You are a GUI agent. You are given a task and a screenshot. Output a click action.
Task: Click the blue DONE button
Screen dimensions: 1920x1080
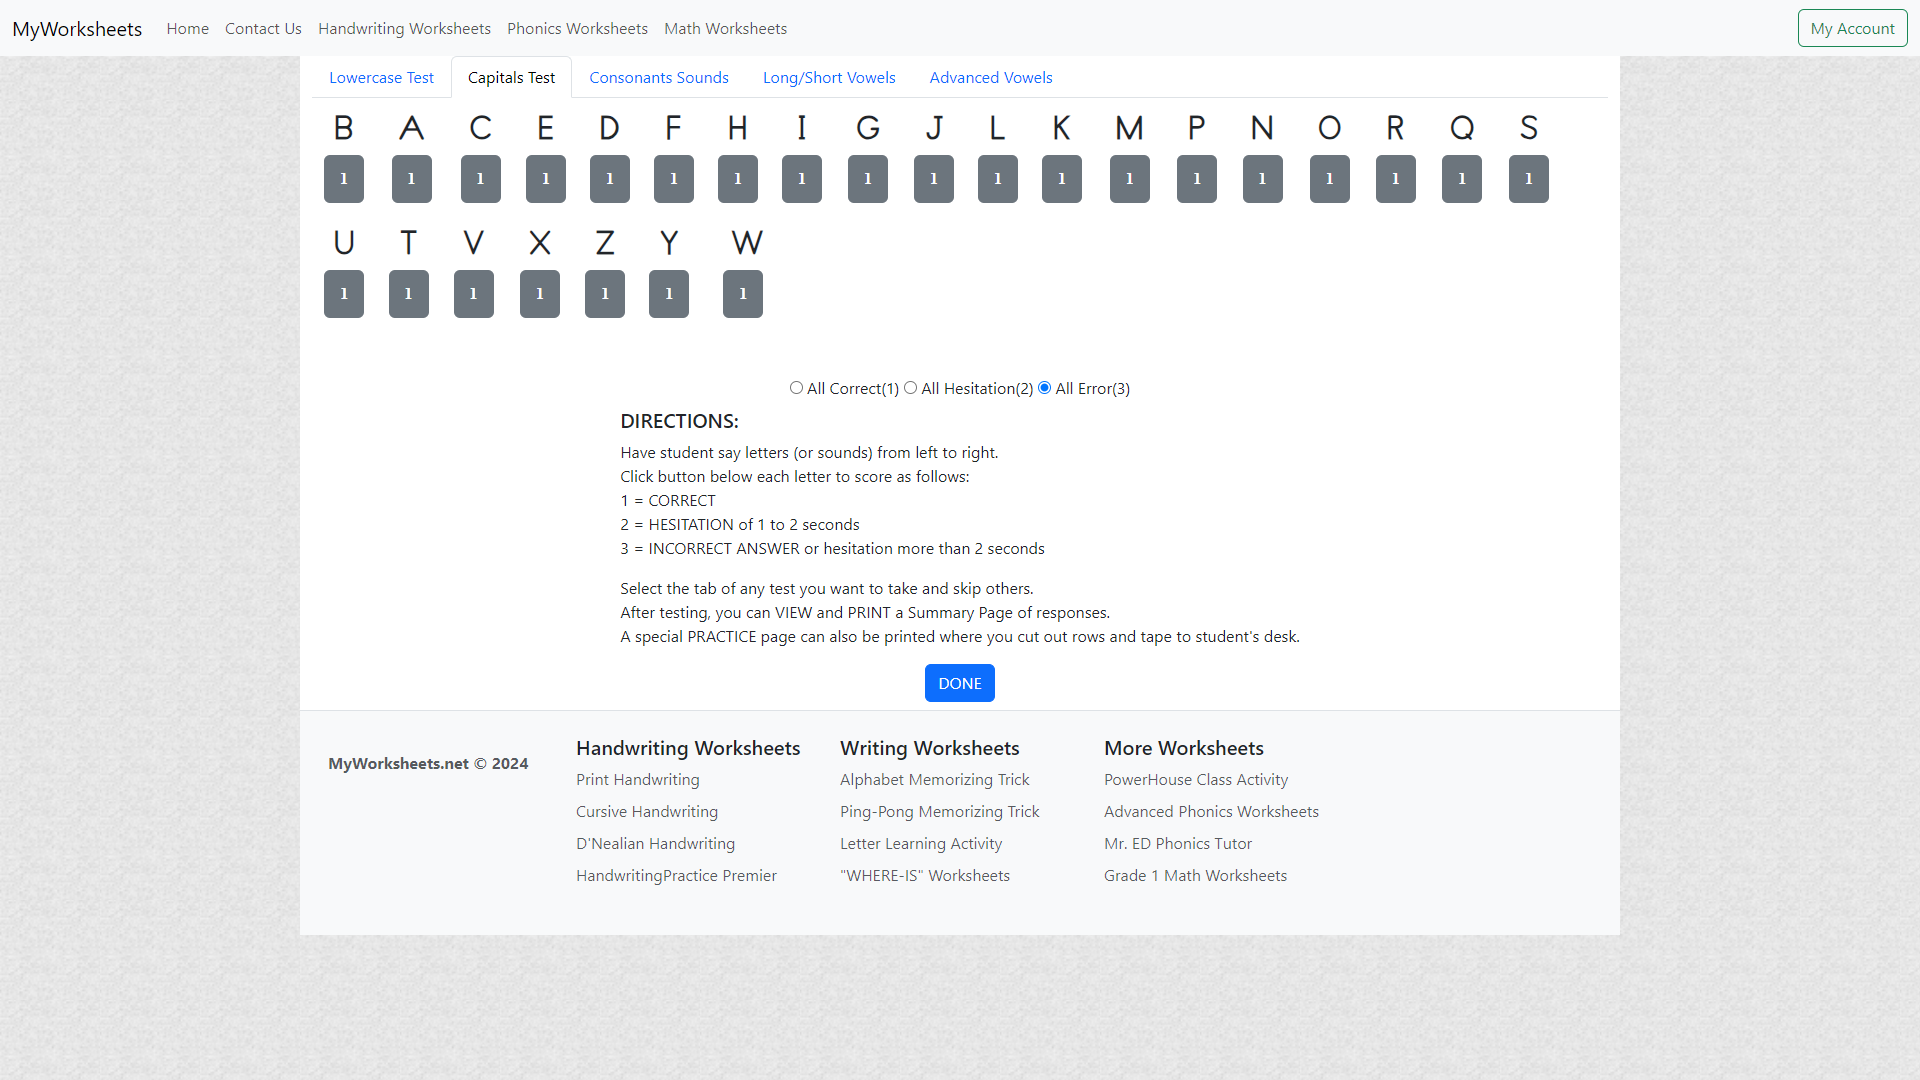(x=960, y=683)
